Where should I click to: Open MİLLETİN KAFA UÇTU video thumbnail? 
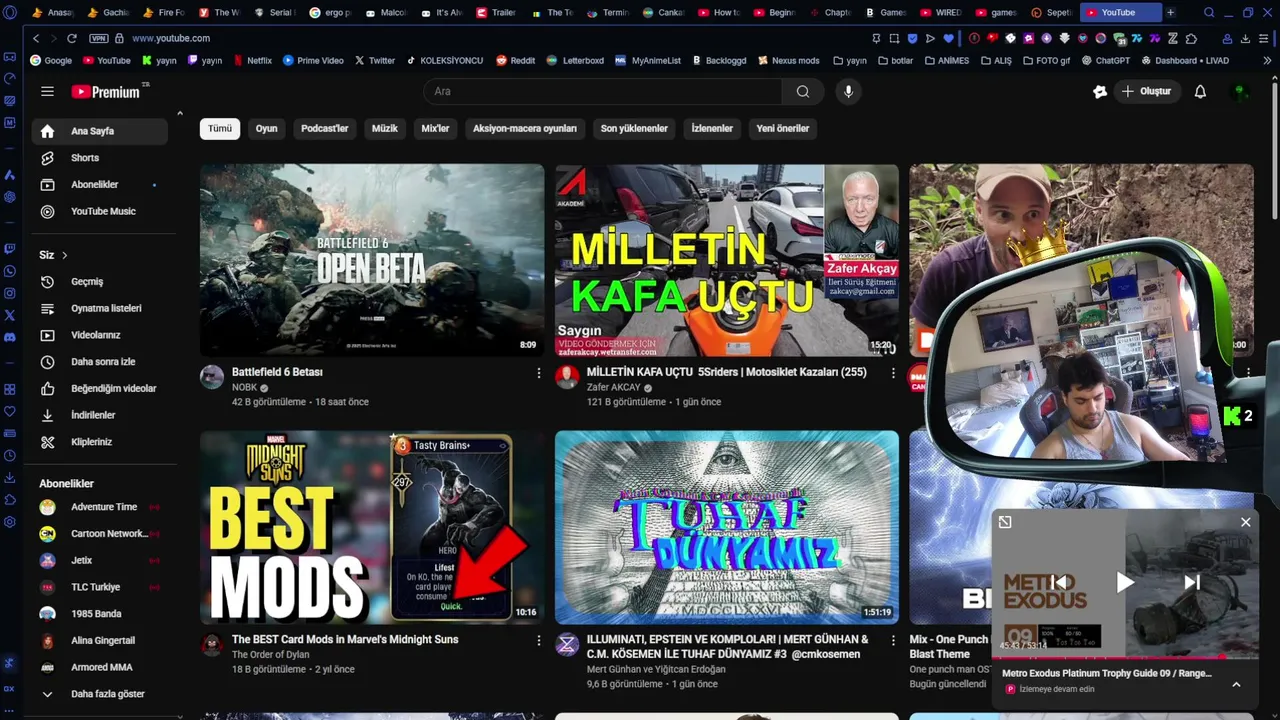tap(727, 260)
